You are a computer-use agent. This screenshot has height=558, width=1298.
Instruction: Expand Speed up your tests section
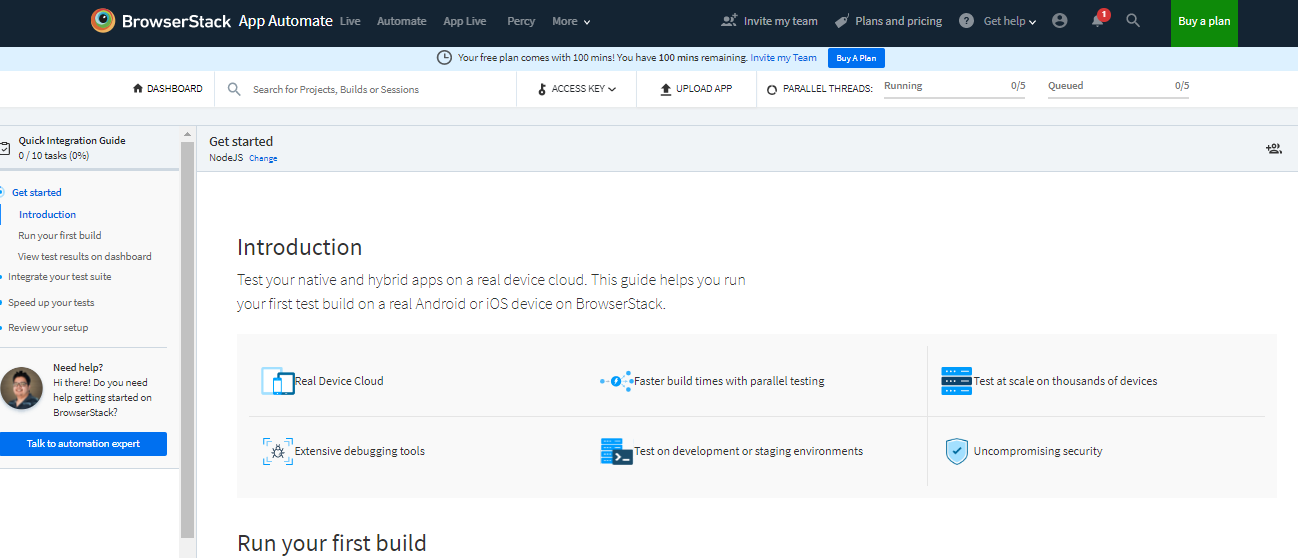pos(51,302)
